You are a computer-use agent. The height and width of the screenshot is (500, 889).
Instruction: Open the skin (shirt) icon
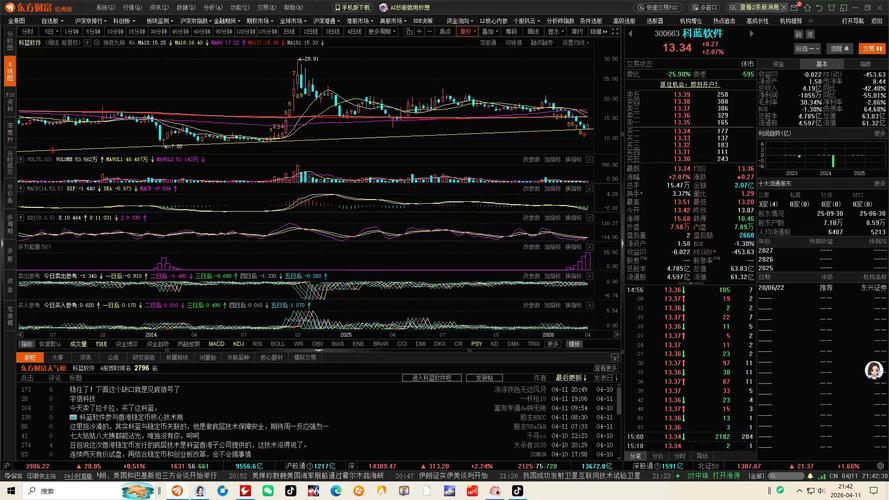point(831,7)
